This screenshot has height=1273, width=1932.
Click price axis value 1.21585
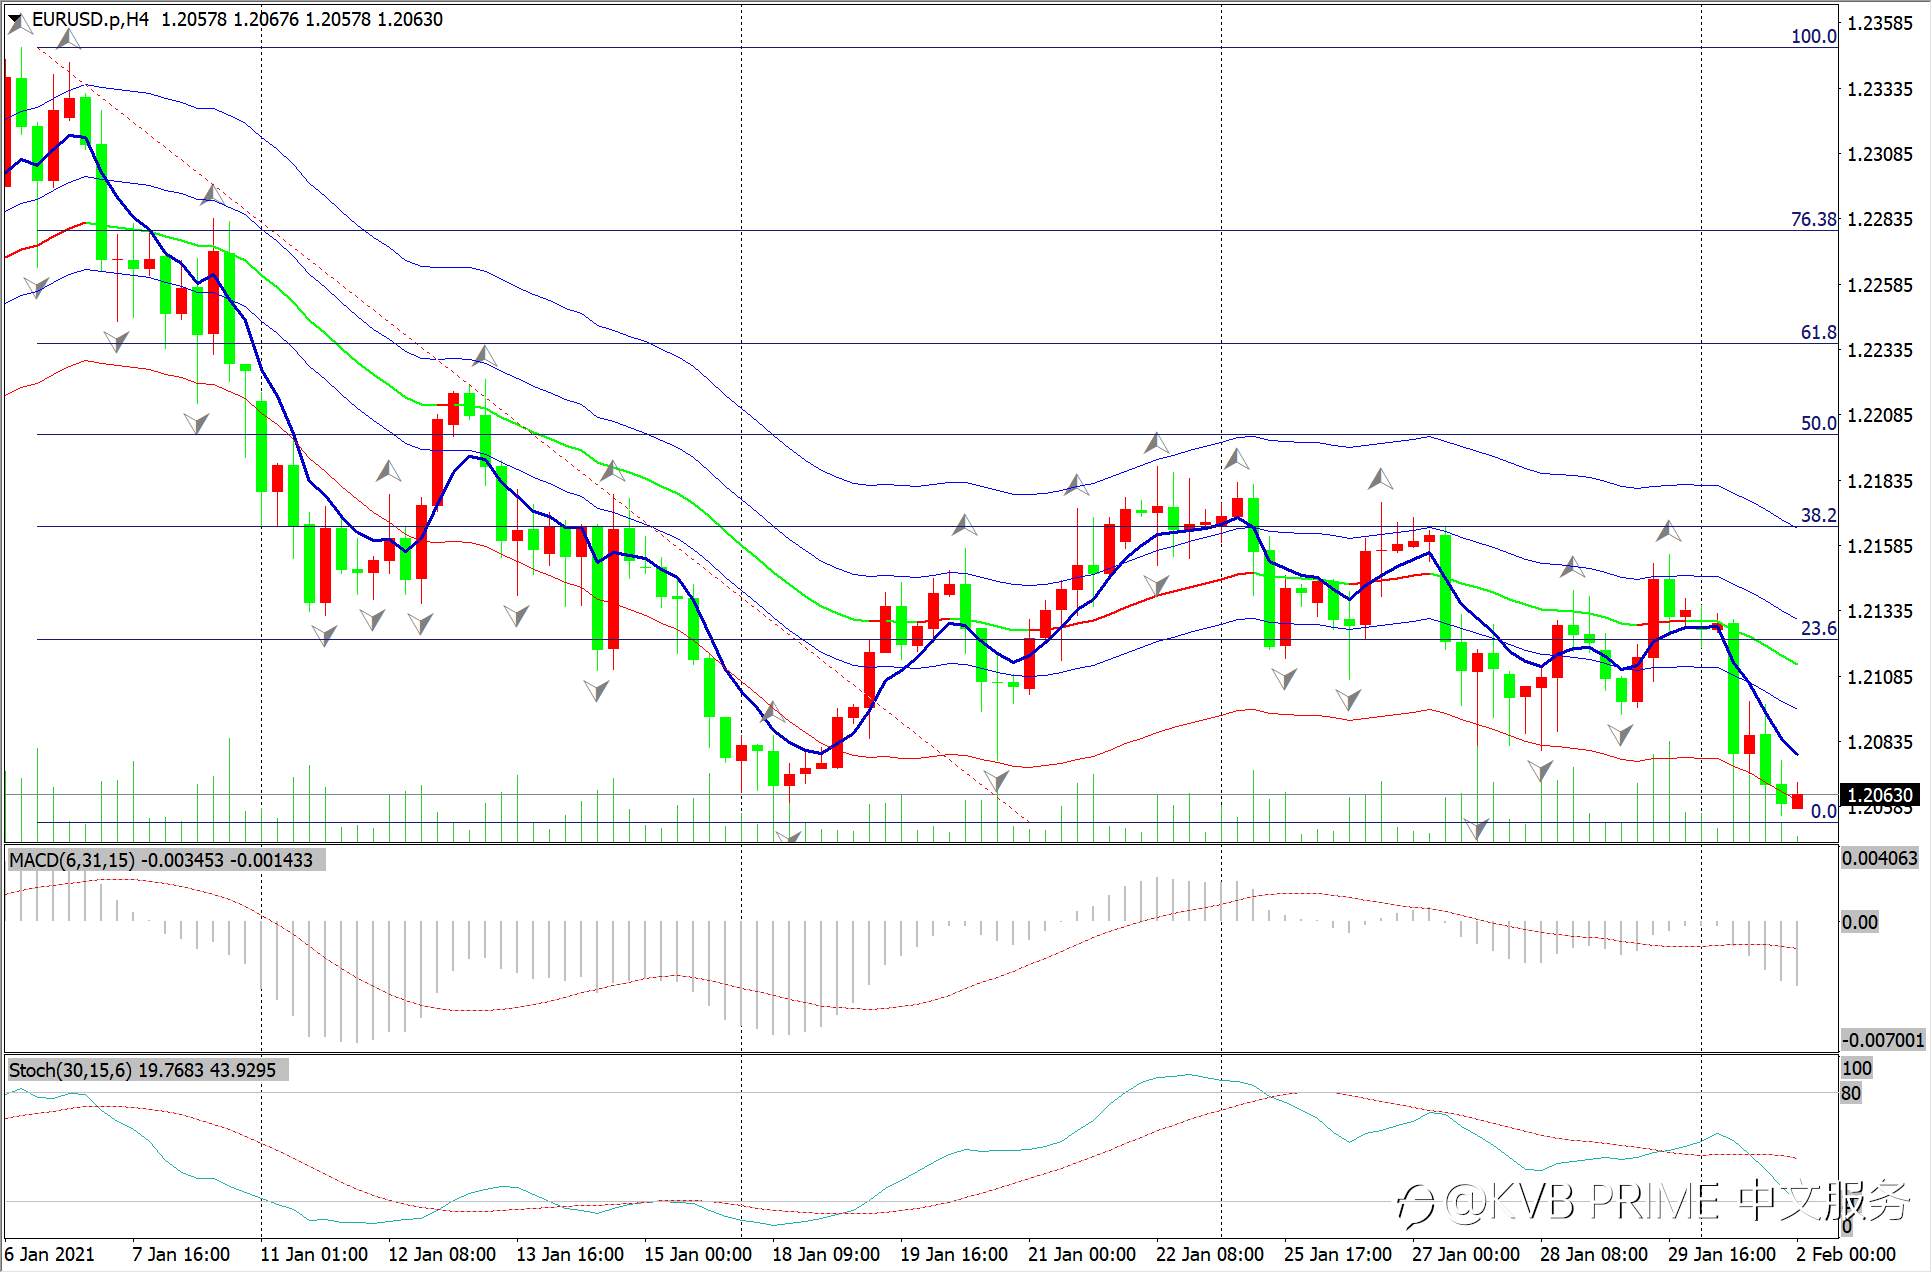1880,546
